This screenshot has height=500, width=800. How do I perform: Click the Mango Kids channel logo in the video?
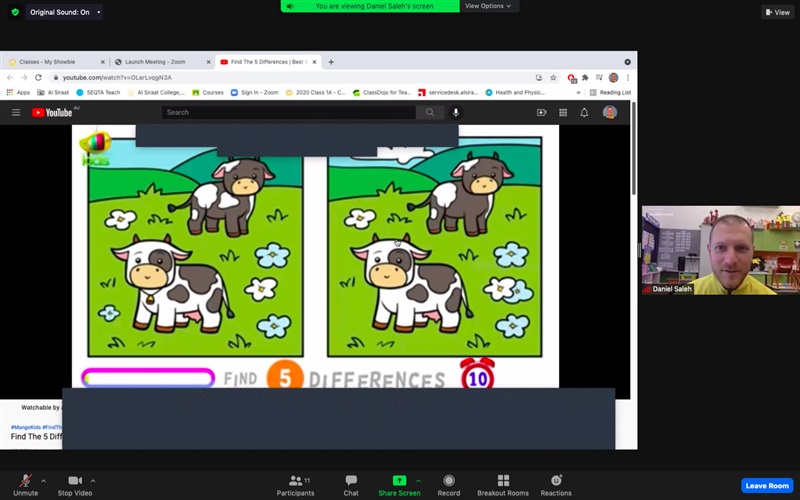click(x=95, y=148)
